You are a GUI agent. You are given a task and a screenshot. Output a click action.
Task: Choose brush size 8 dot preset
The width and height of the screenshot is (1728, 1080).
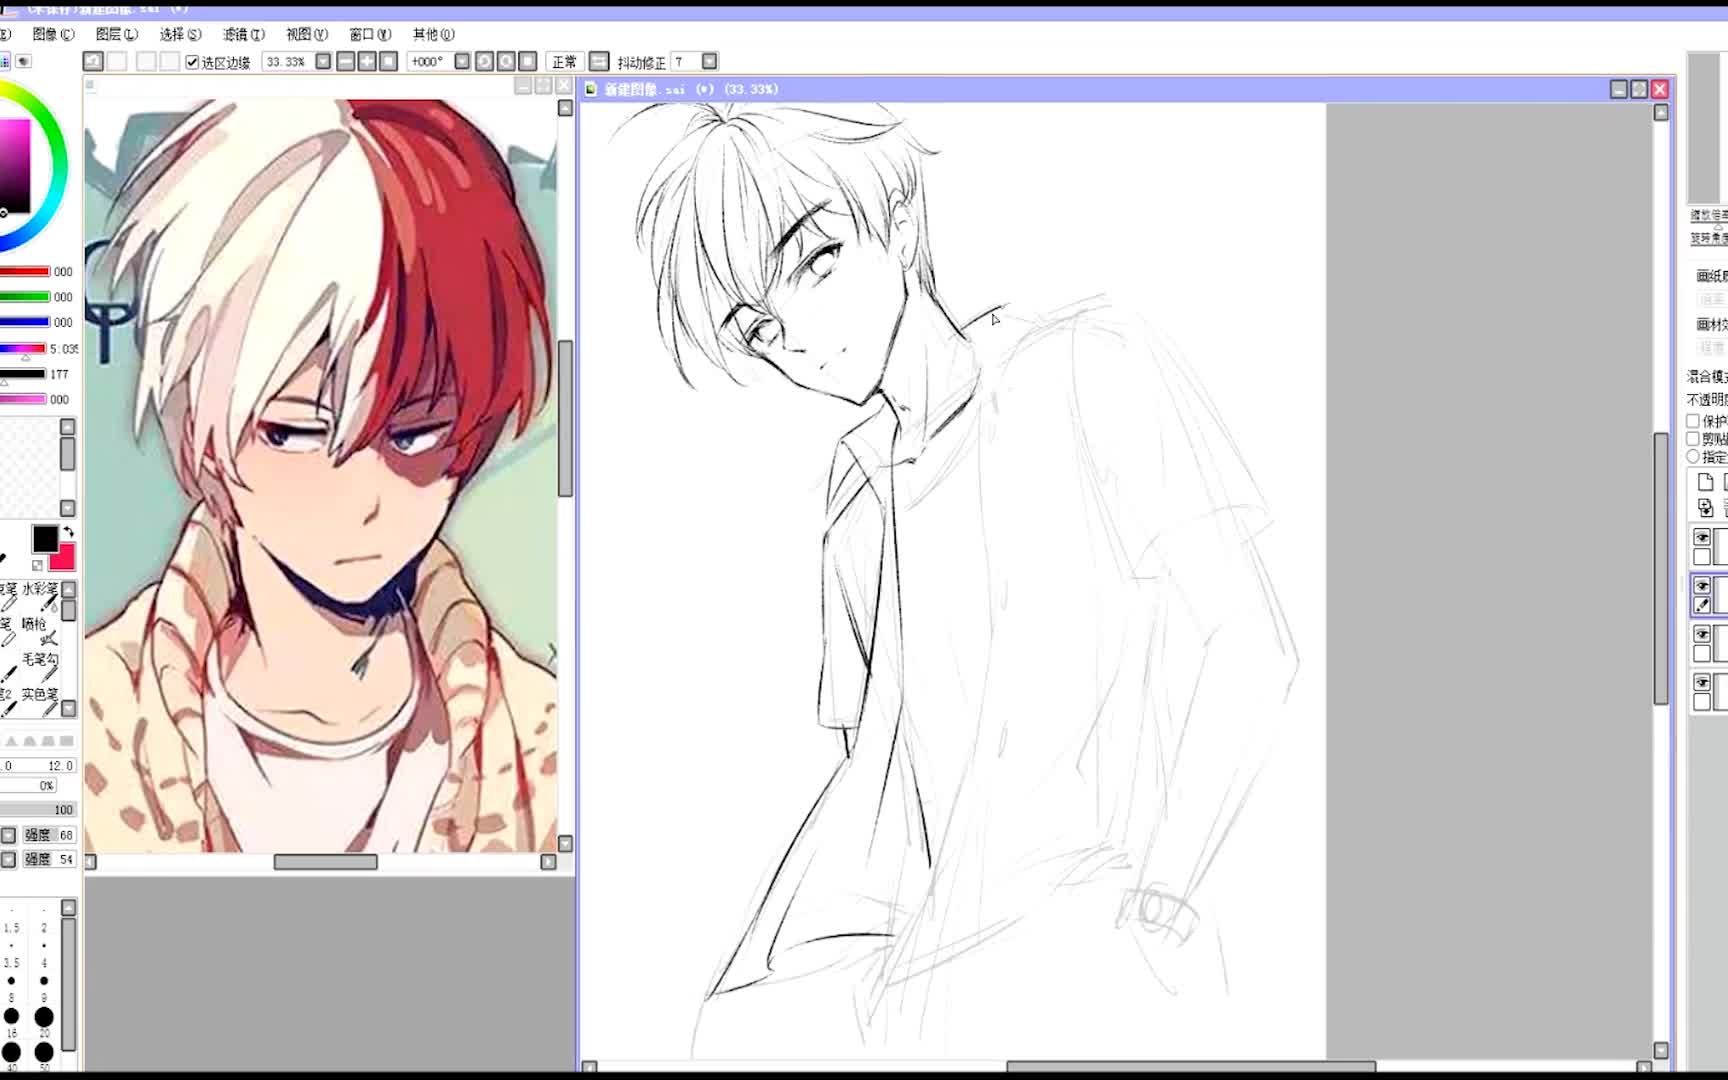pyautogui.click(x=11, y=981)
